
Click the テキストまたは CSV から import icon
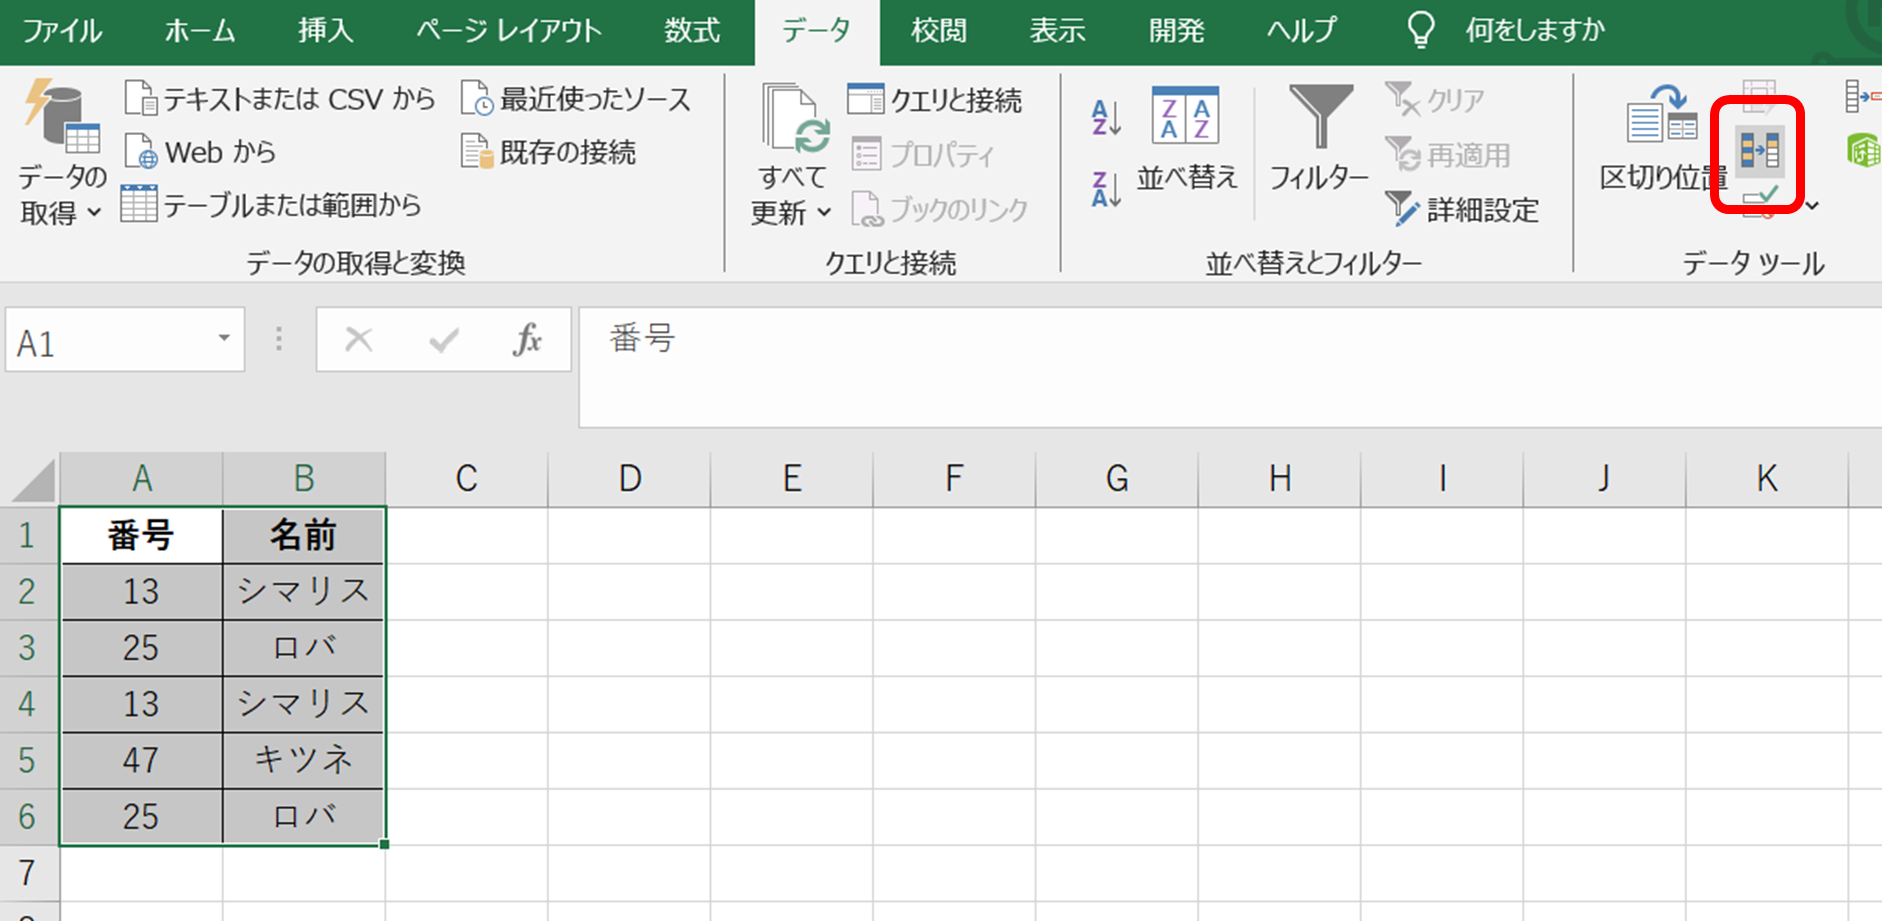coord(140,99)
